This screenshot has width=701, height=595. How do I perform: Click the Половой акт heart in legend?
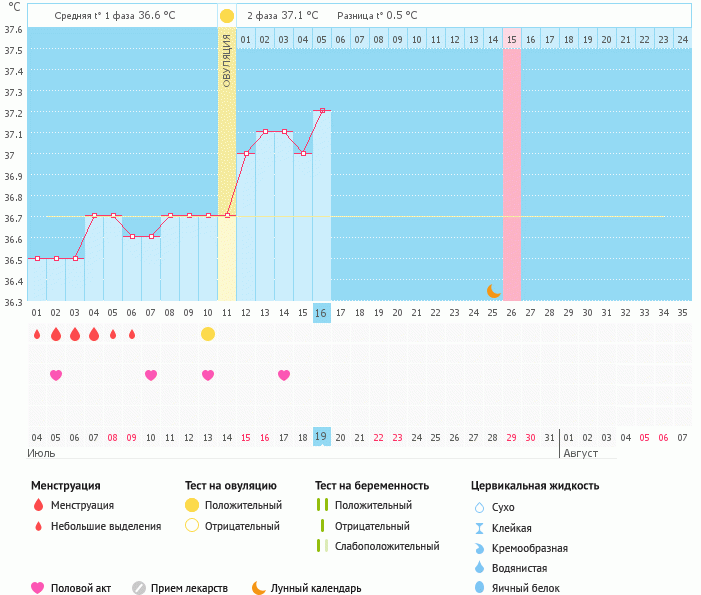click(x=38, y=588)
